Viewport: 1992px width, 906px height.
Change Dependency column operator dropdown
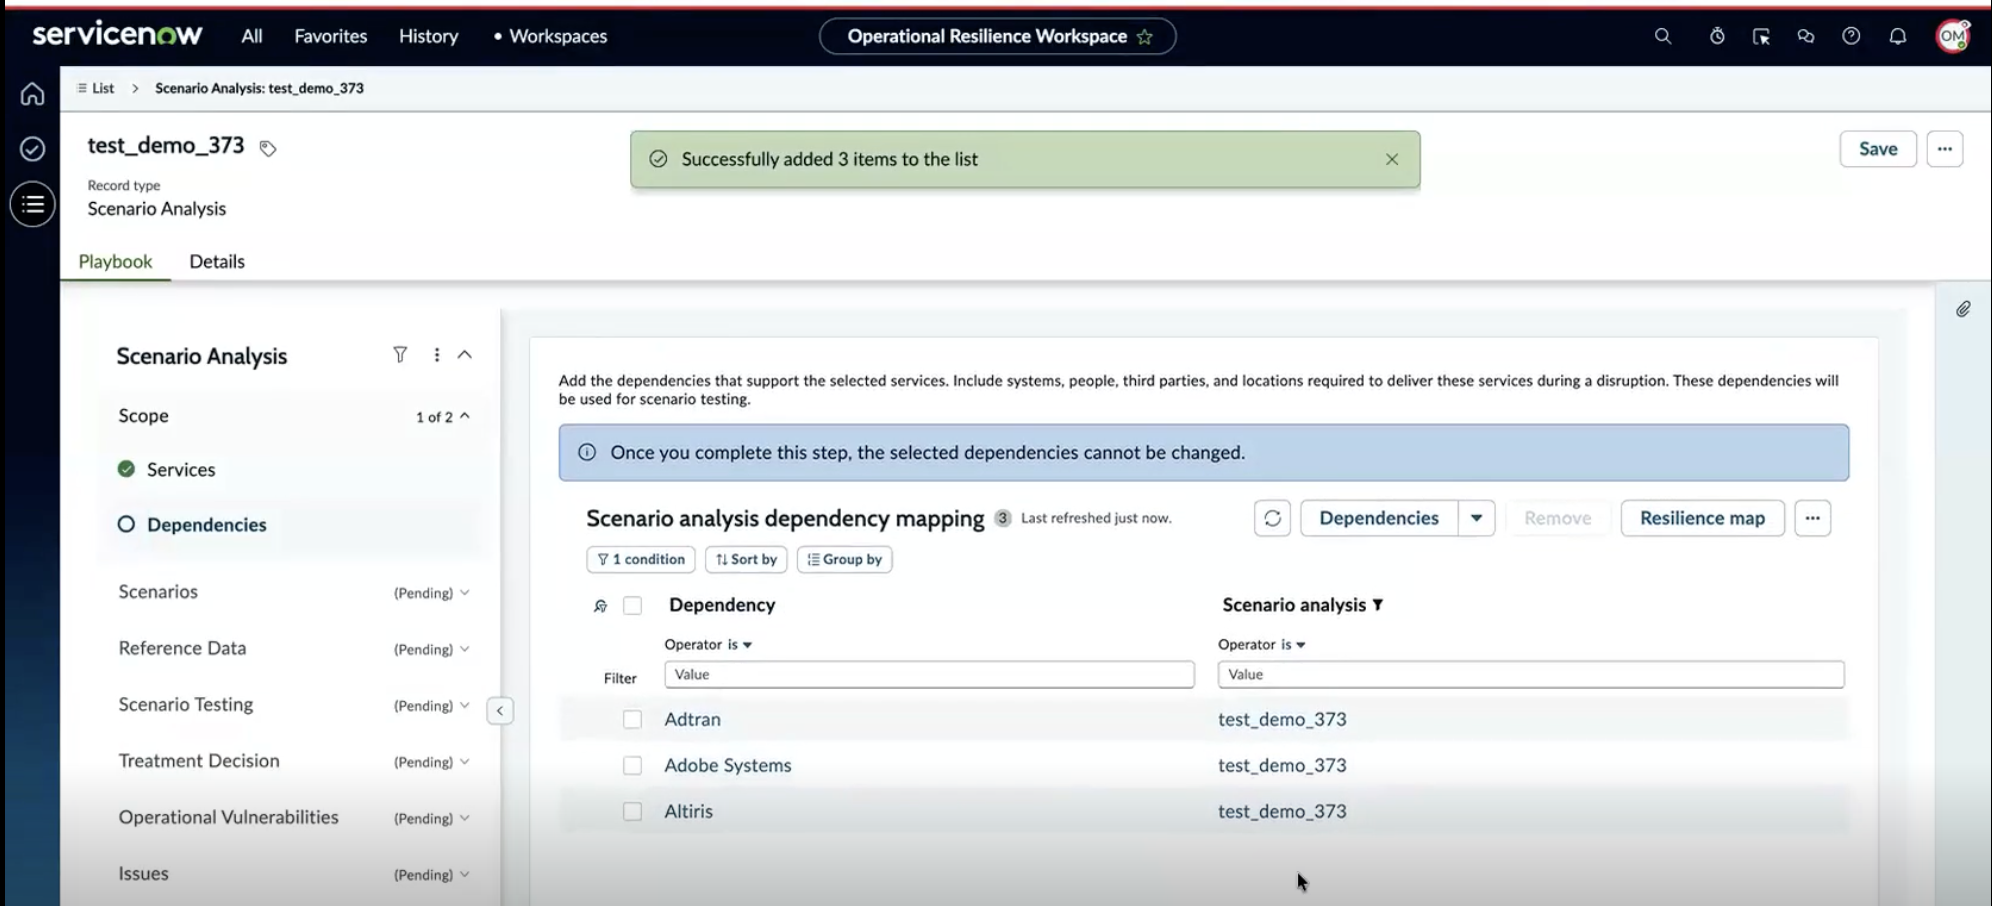click(740, 645)
